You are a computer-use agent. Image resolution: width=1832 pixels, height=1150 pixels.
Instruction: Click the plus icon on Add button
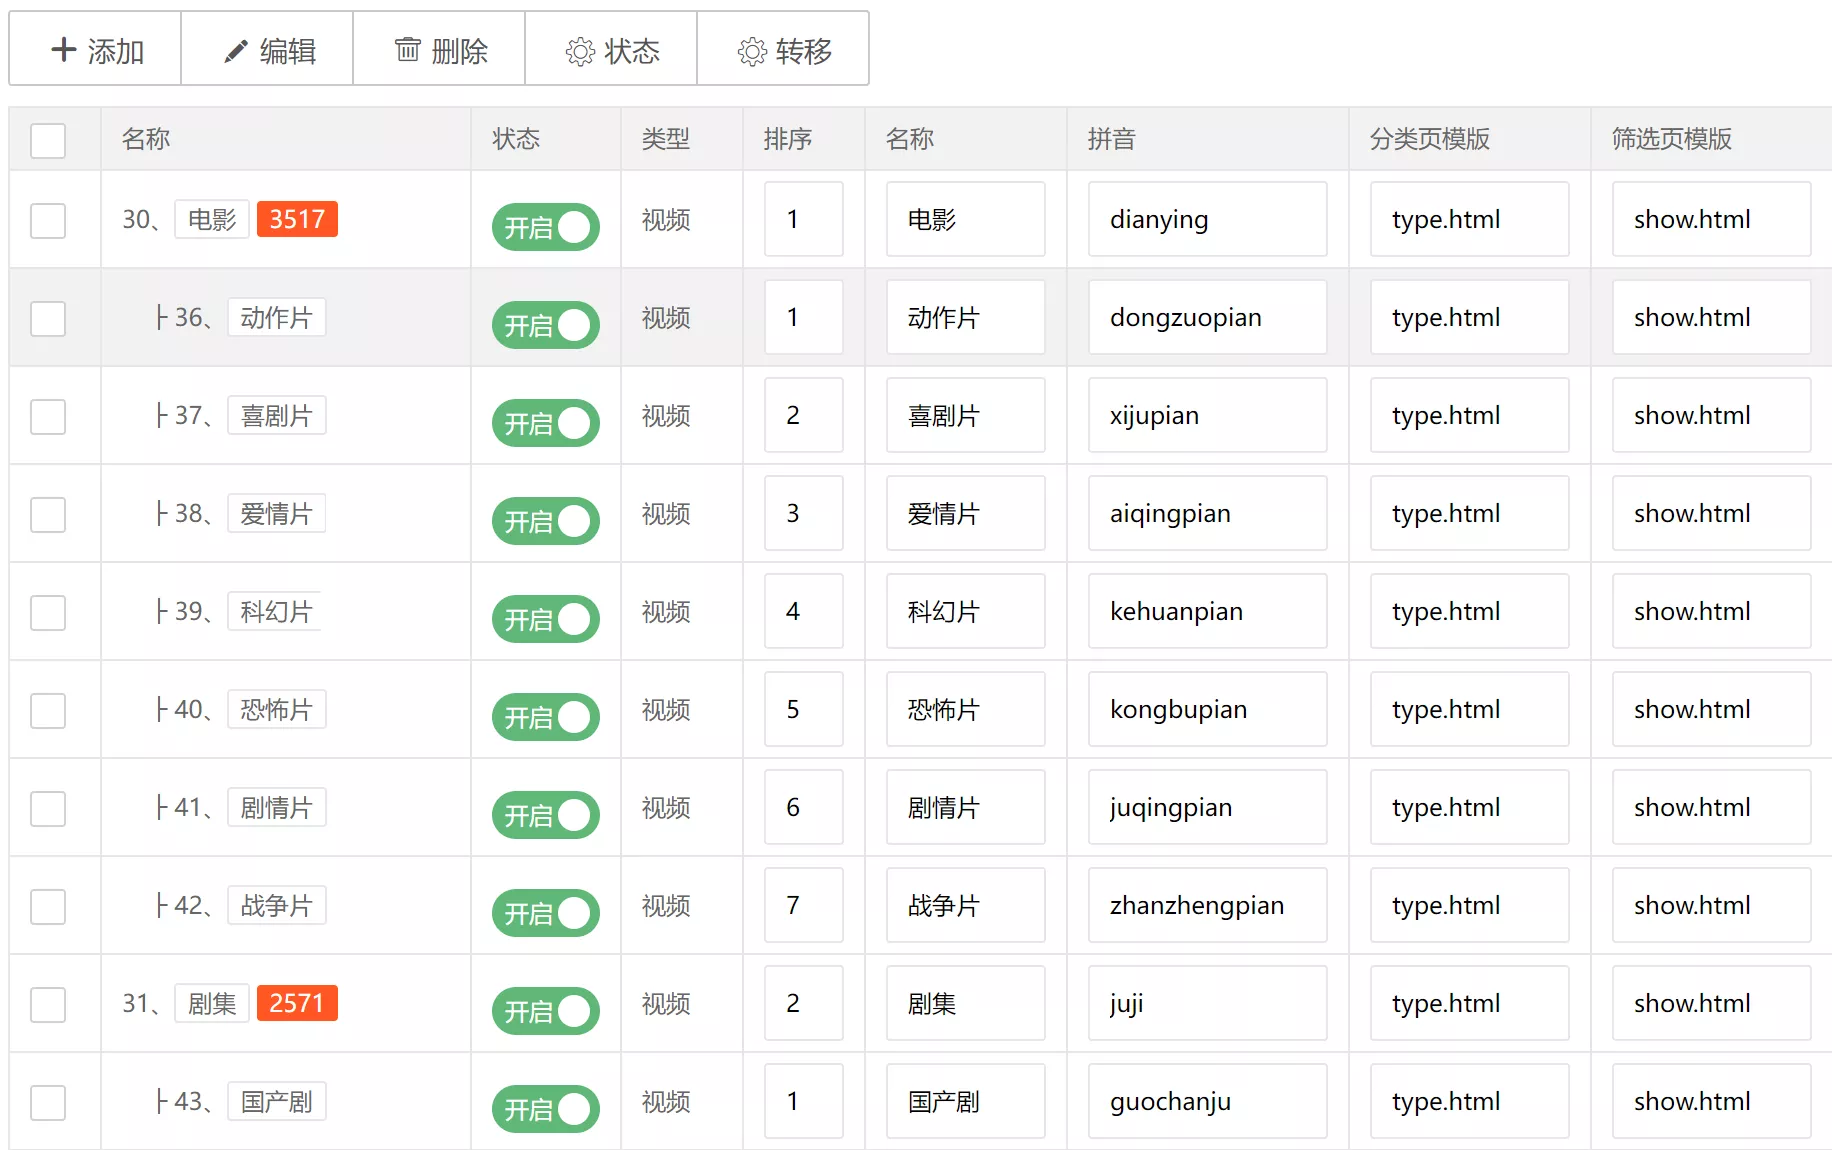(64, 50)
